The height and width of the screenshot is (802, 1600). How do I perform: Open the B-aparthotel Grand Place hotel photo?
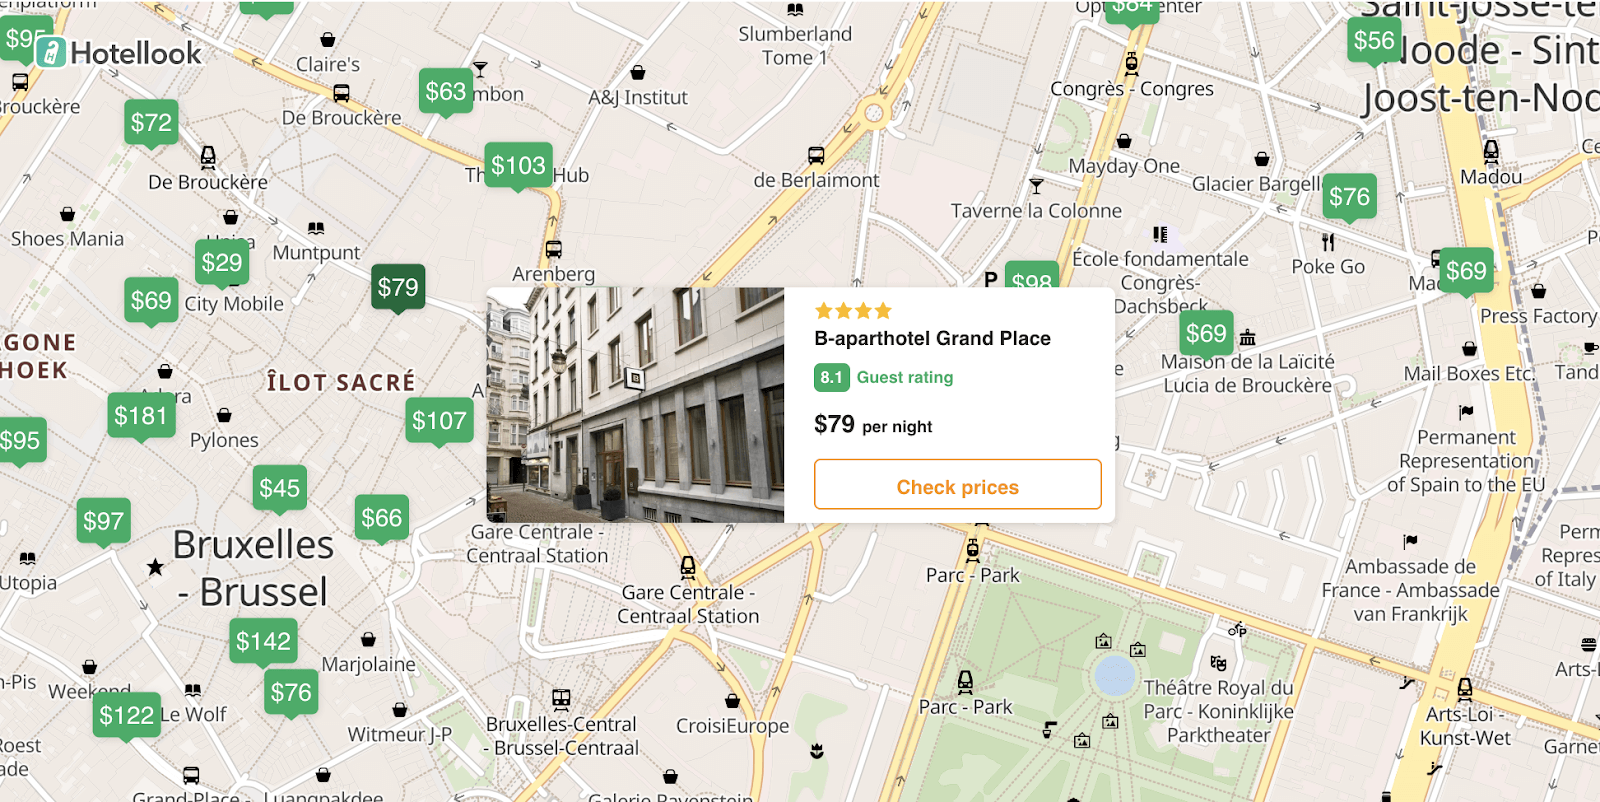[635, 405]
